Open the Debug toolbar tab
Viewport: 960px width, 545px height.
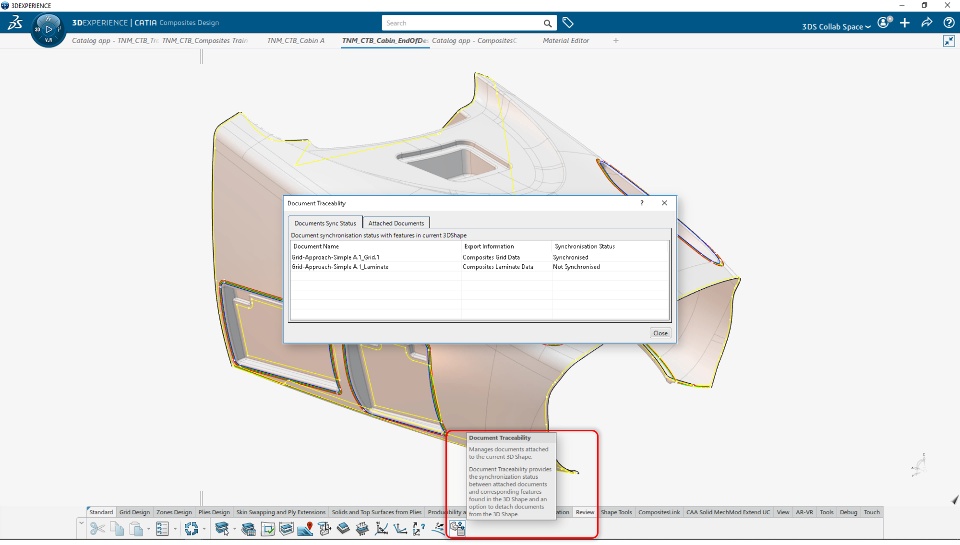848,512
